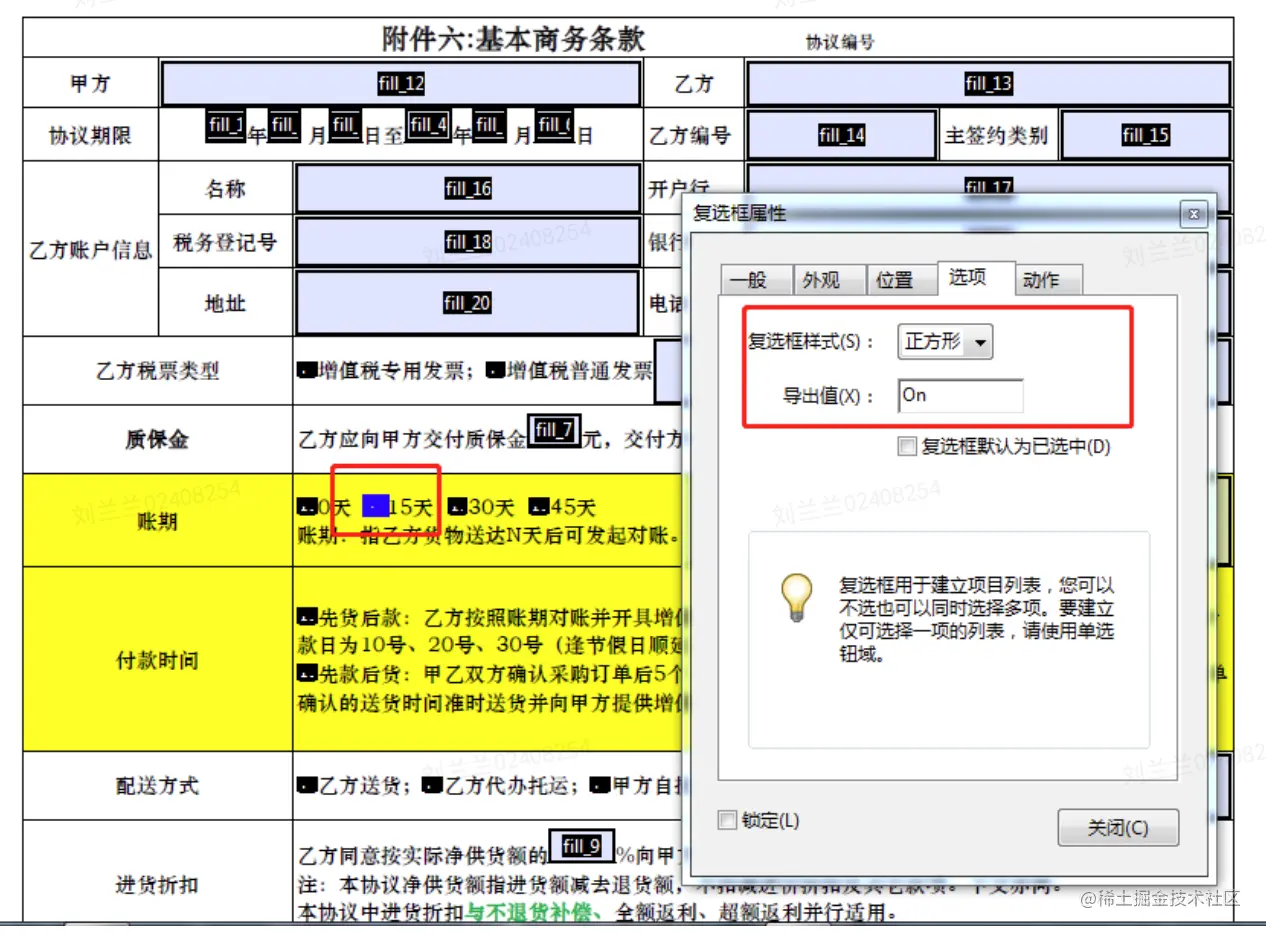Viewport: 1266px width, 934px height.
Task: Select the 30天 checkbox field
Action: (x=456, y=507)
